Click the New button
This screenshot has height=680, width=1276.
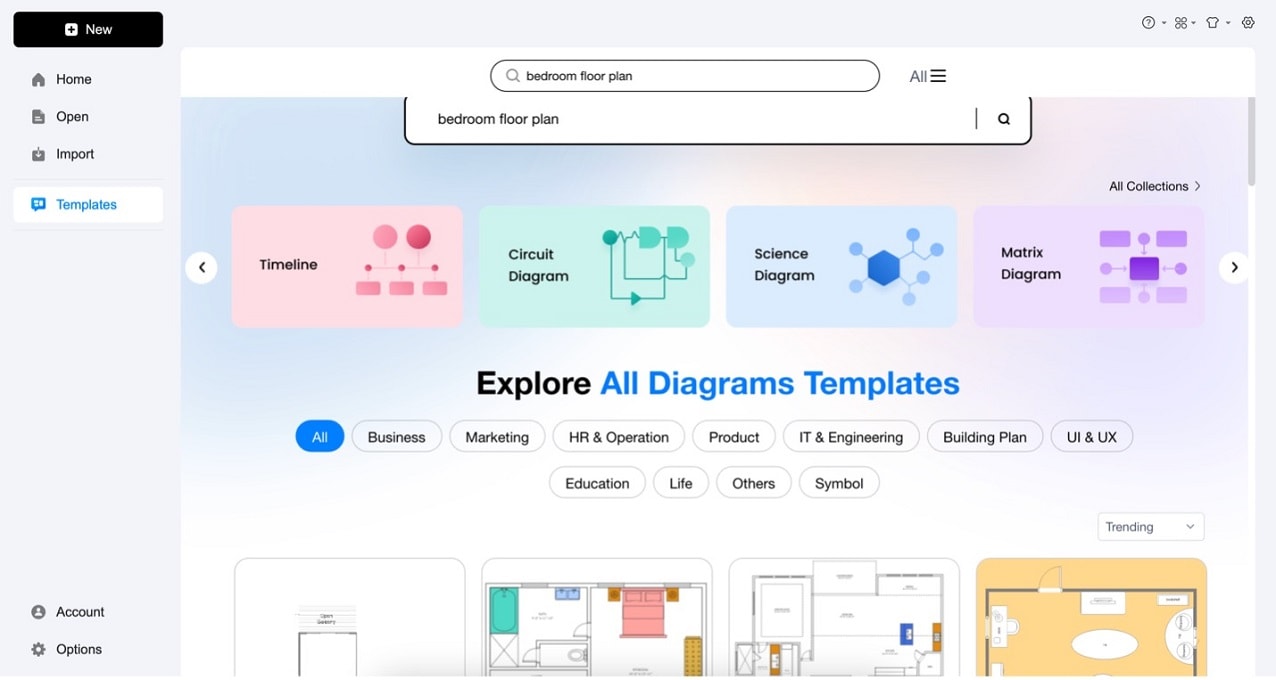(88, 30)
